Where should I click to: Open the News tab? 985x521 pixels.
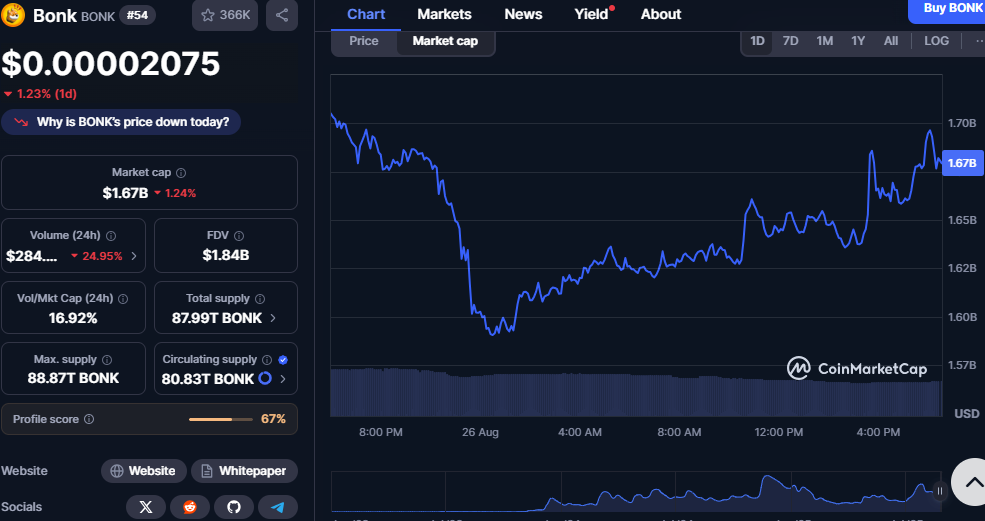point(523,14)
